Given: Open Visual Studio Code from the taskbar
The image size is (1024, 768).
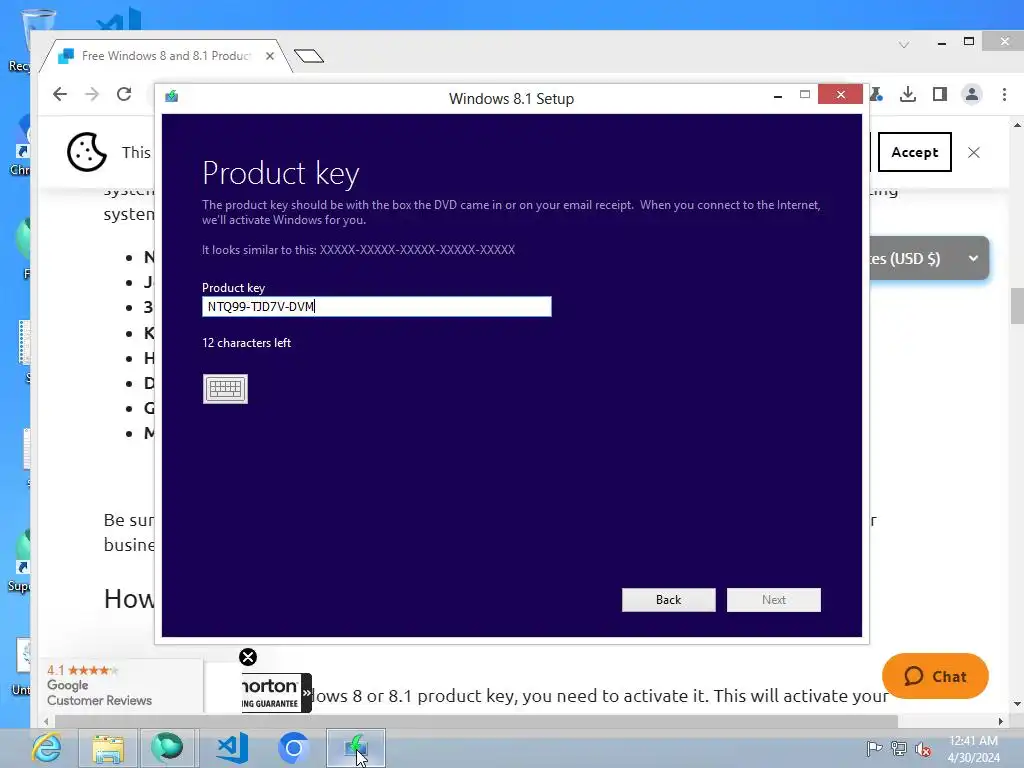Looking at the screenshot, I should coord(232,748).
